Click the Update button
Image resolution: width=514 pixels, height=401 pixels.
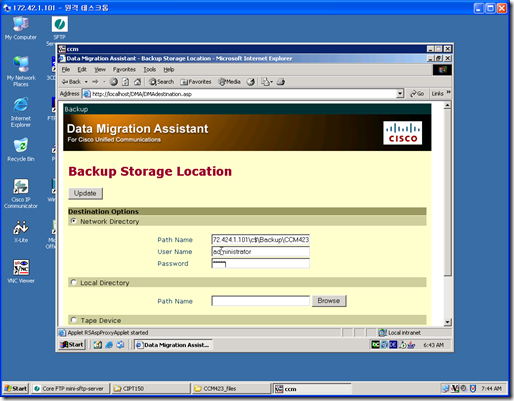85,193
